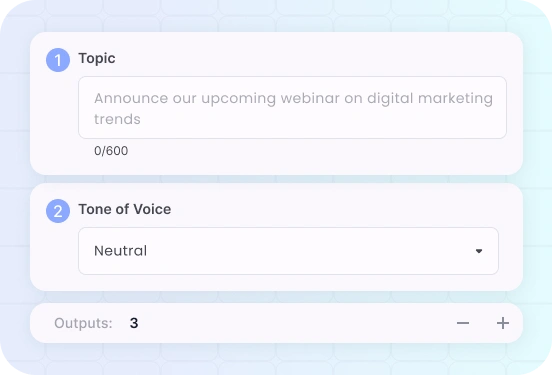Click the blue step 1 number badge
Viewport: 552px width, 375px height.
[x=58, y=60]
